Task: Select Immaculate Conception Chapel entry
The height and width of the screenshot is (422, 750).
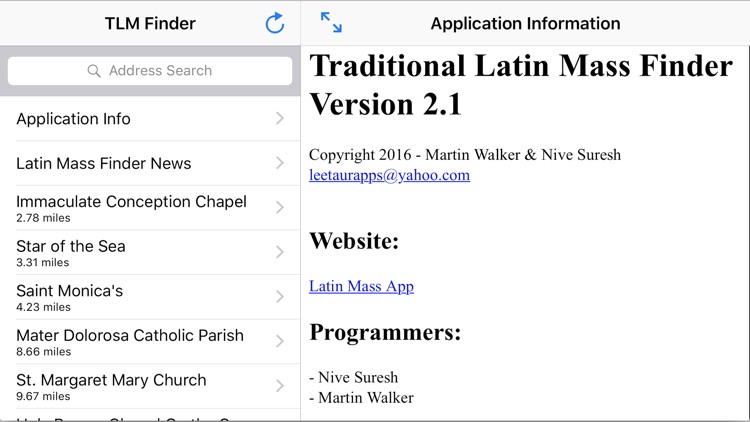Action: pos(131,208)
